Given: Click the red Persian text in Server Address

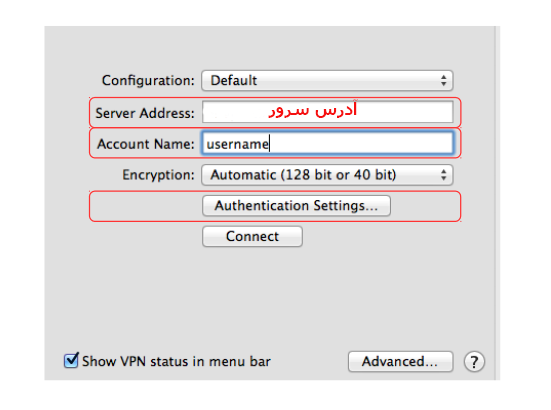Looking at the screenshot, I should 313,110.
